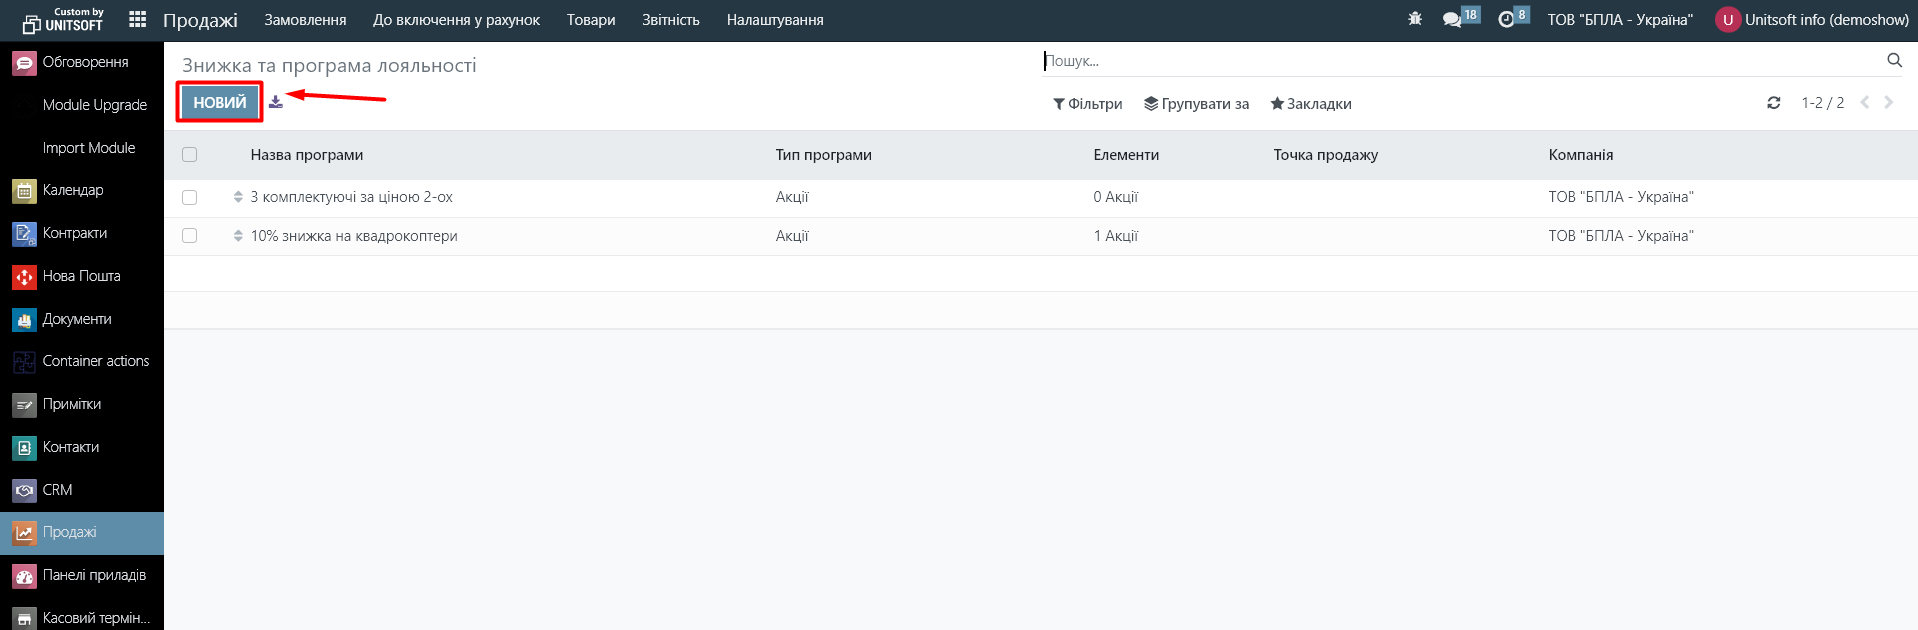This screenshot has width=1918, height=630.
Task: Refresh the list with reload icon
Action: point(1773,103)
